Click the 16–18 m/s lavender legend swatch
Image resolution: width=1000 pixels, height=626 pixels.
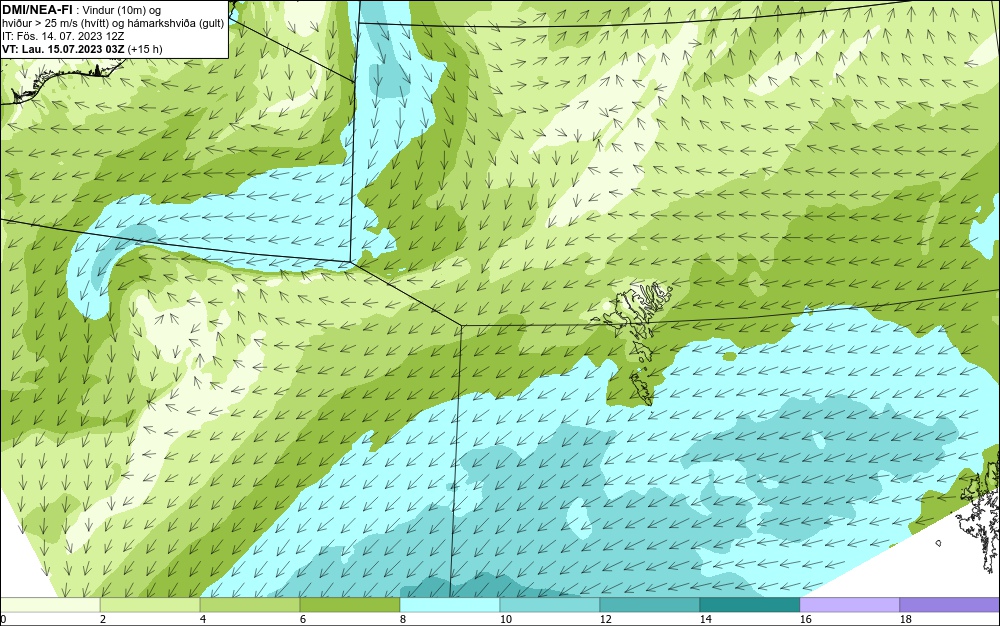point(849,605)
